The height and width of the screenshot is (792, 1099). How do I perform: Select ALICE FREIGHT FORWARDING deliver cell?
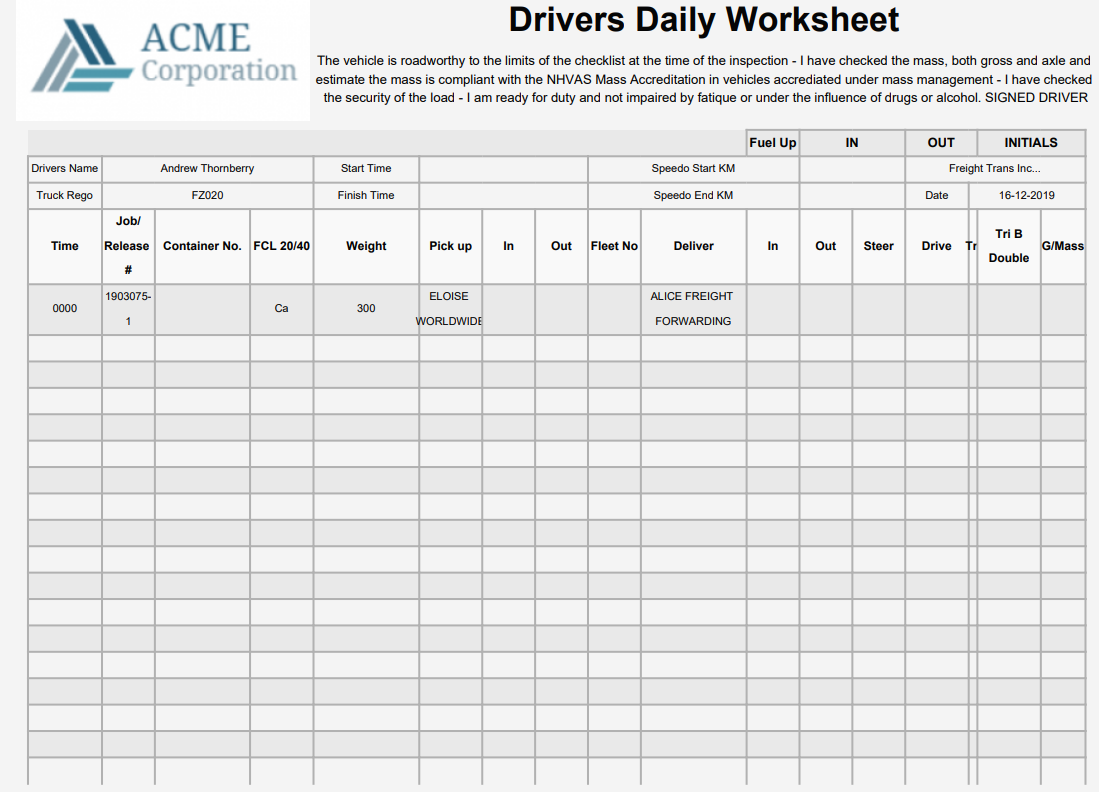[693, 308]
